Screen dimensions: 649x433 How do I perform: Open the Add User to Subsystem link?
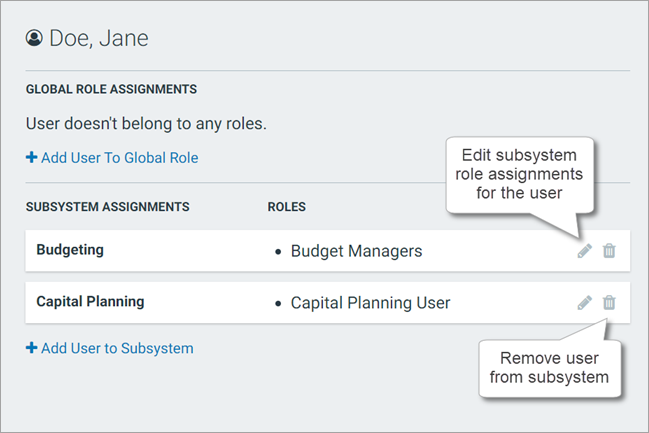pyautogui.click(x=117, y=348)
